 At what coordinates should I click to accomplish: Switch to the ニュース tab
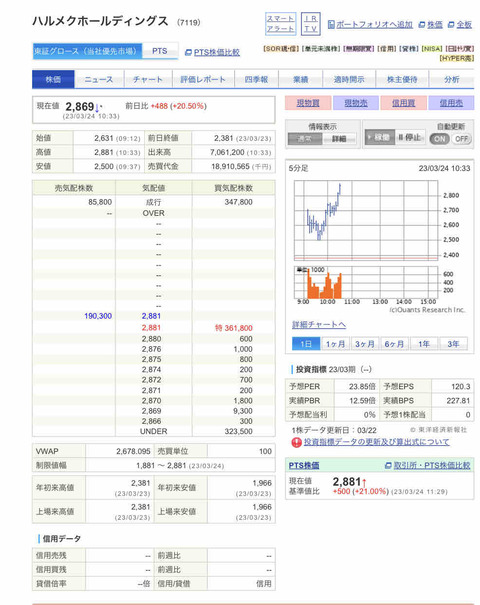pyautogui.click(x=99, y=79)
